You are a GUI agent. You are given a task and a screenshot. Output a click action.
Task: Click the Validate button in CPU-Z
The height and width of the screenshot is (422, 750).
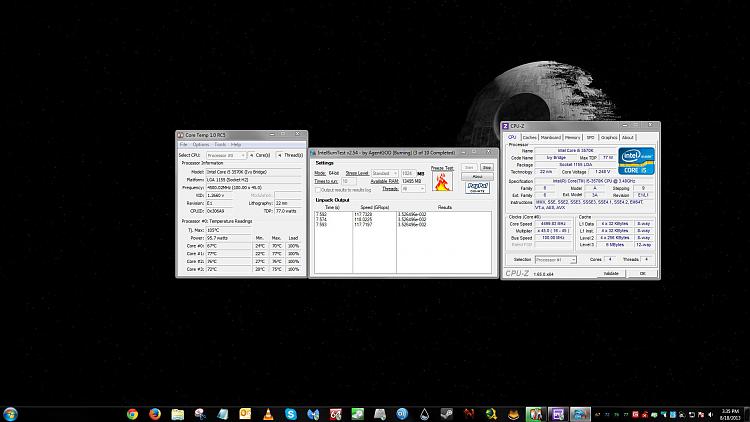click(611, 274)
